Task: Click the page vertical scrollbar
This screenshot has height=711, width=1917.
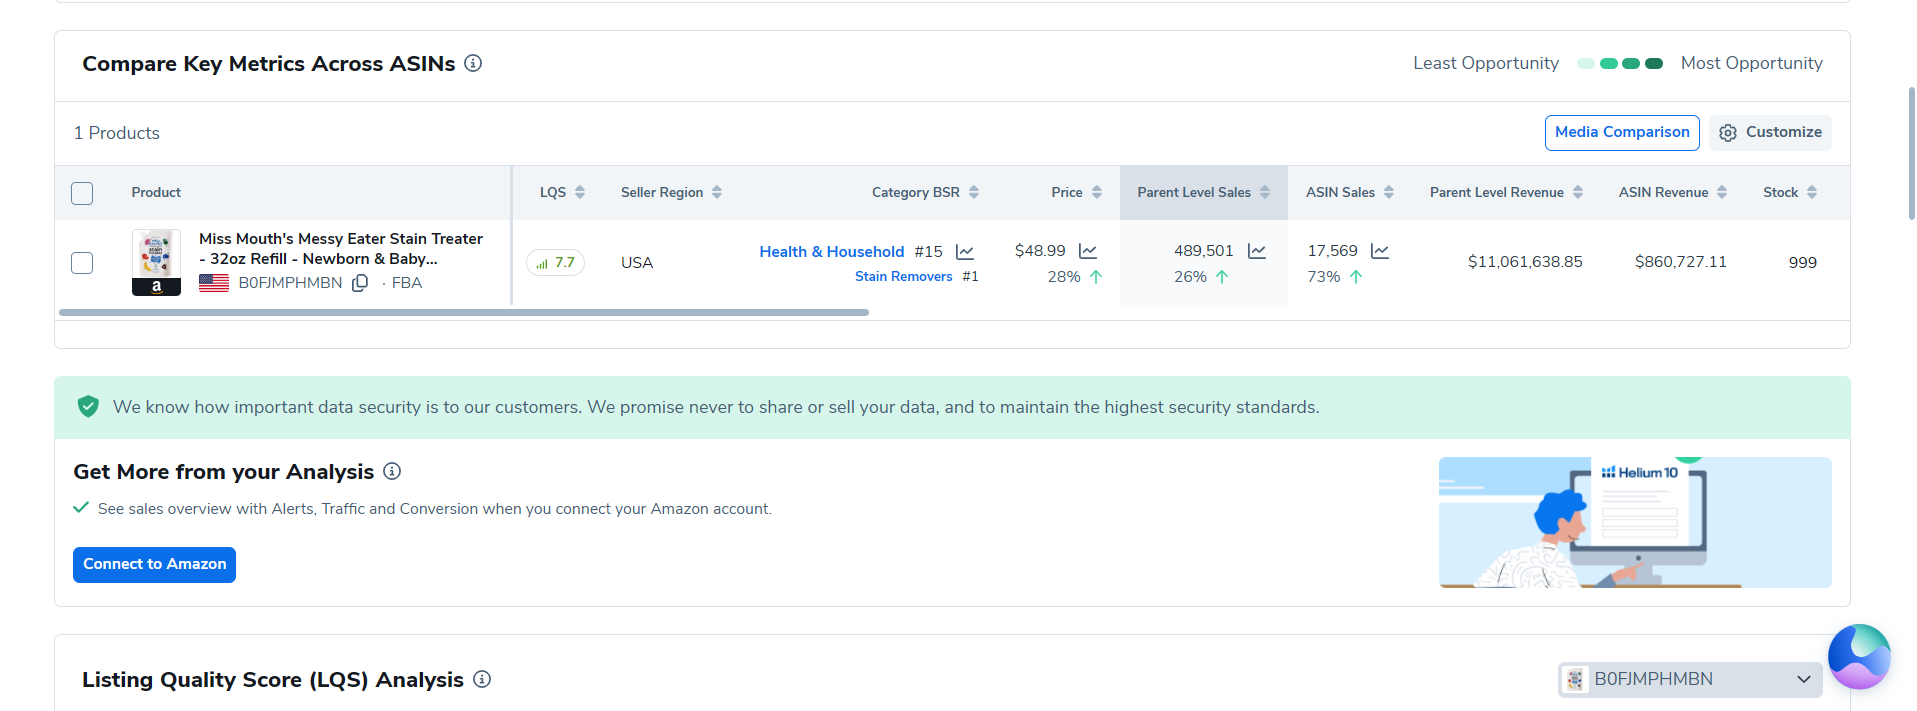Action: [x=1911, y=153]
